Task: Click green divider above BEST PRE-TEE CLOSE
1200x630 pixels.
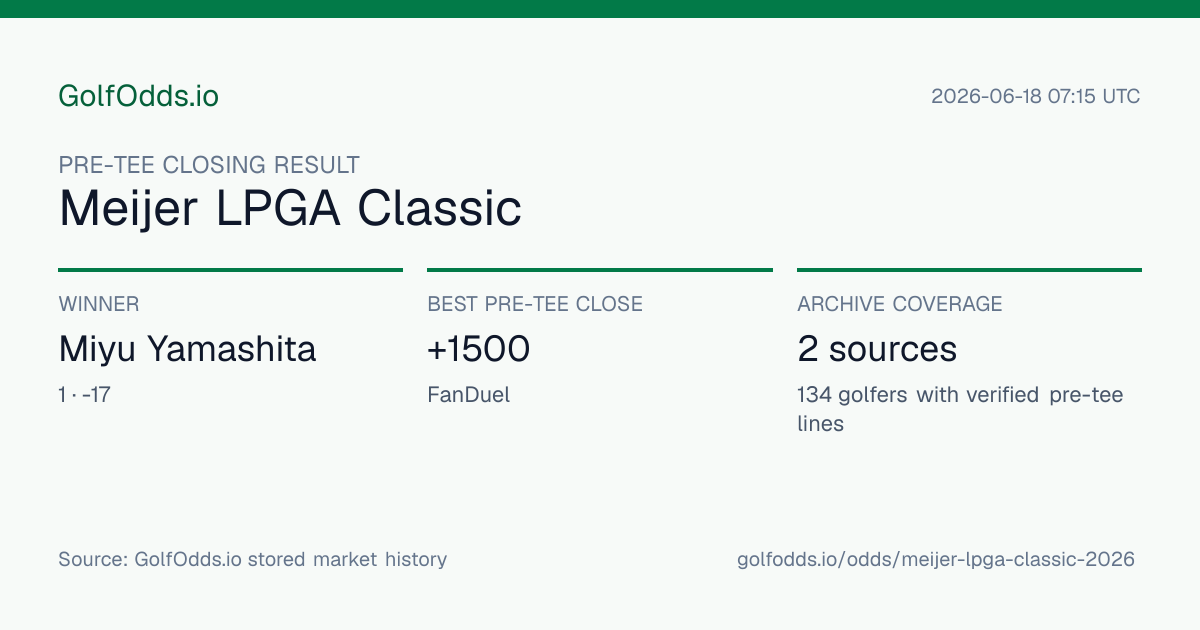Action: pos(600,270)
